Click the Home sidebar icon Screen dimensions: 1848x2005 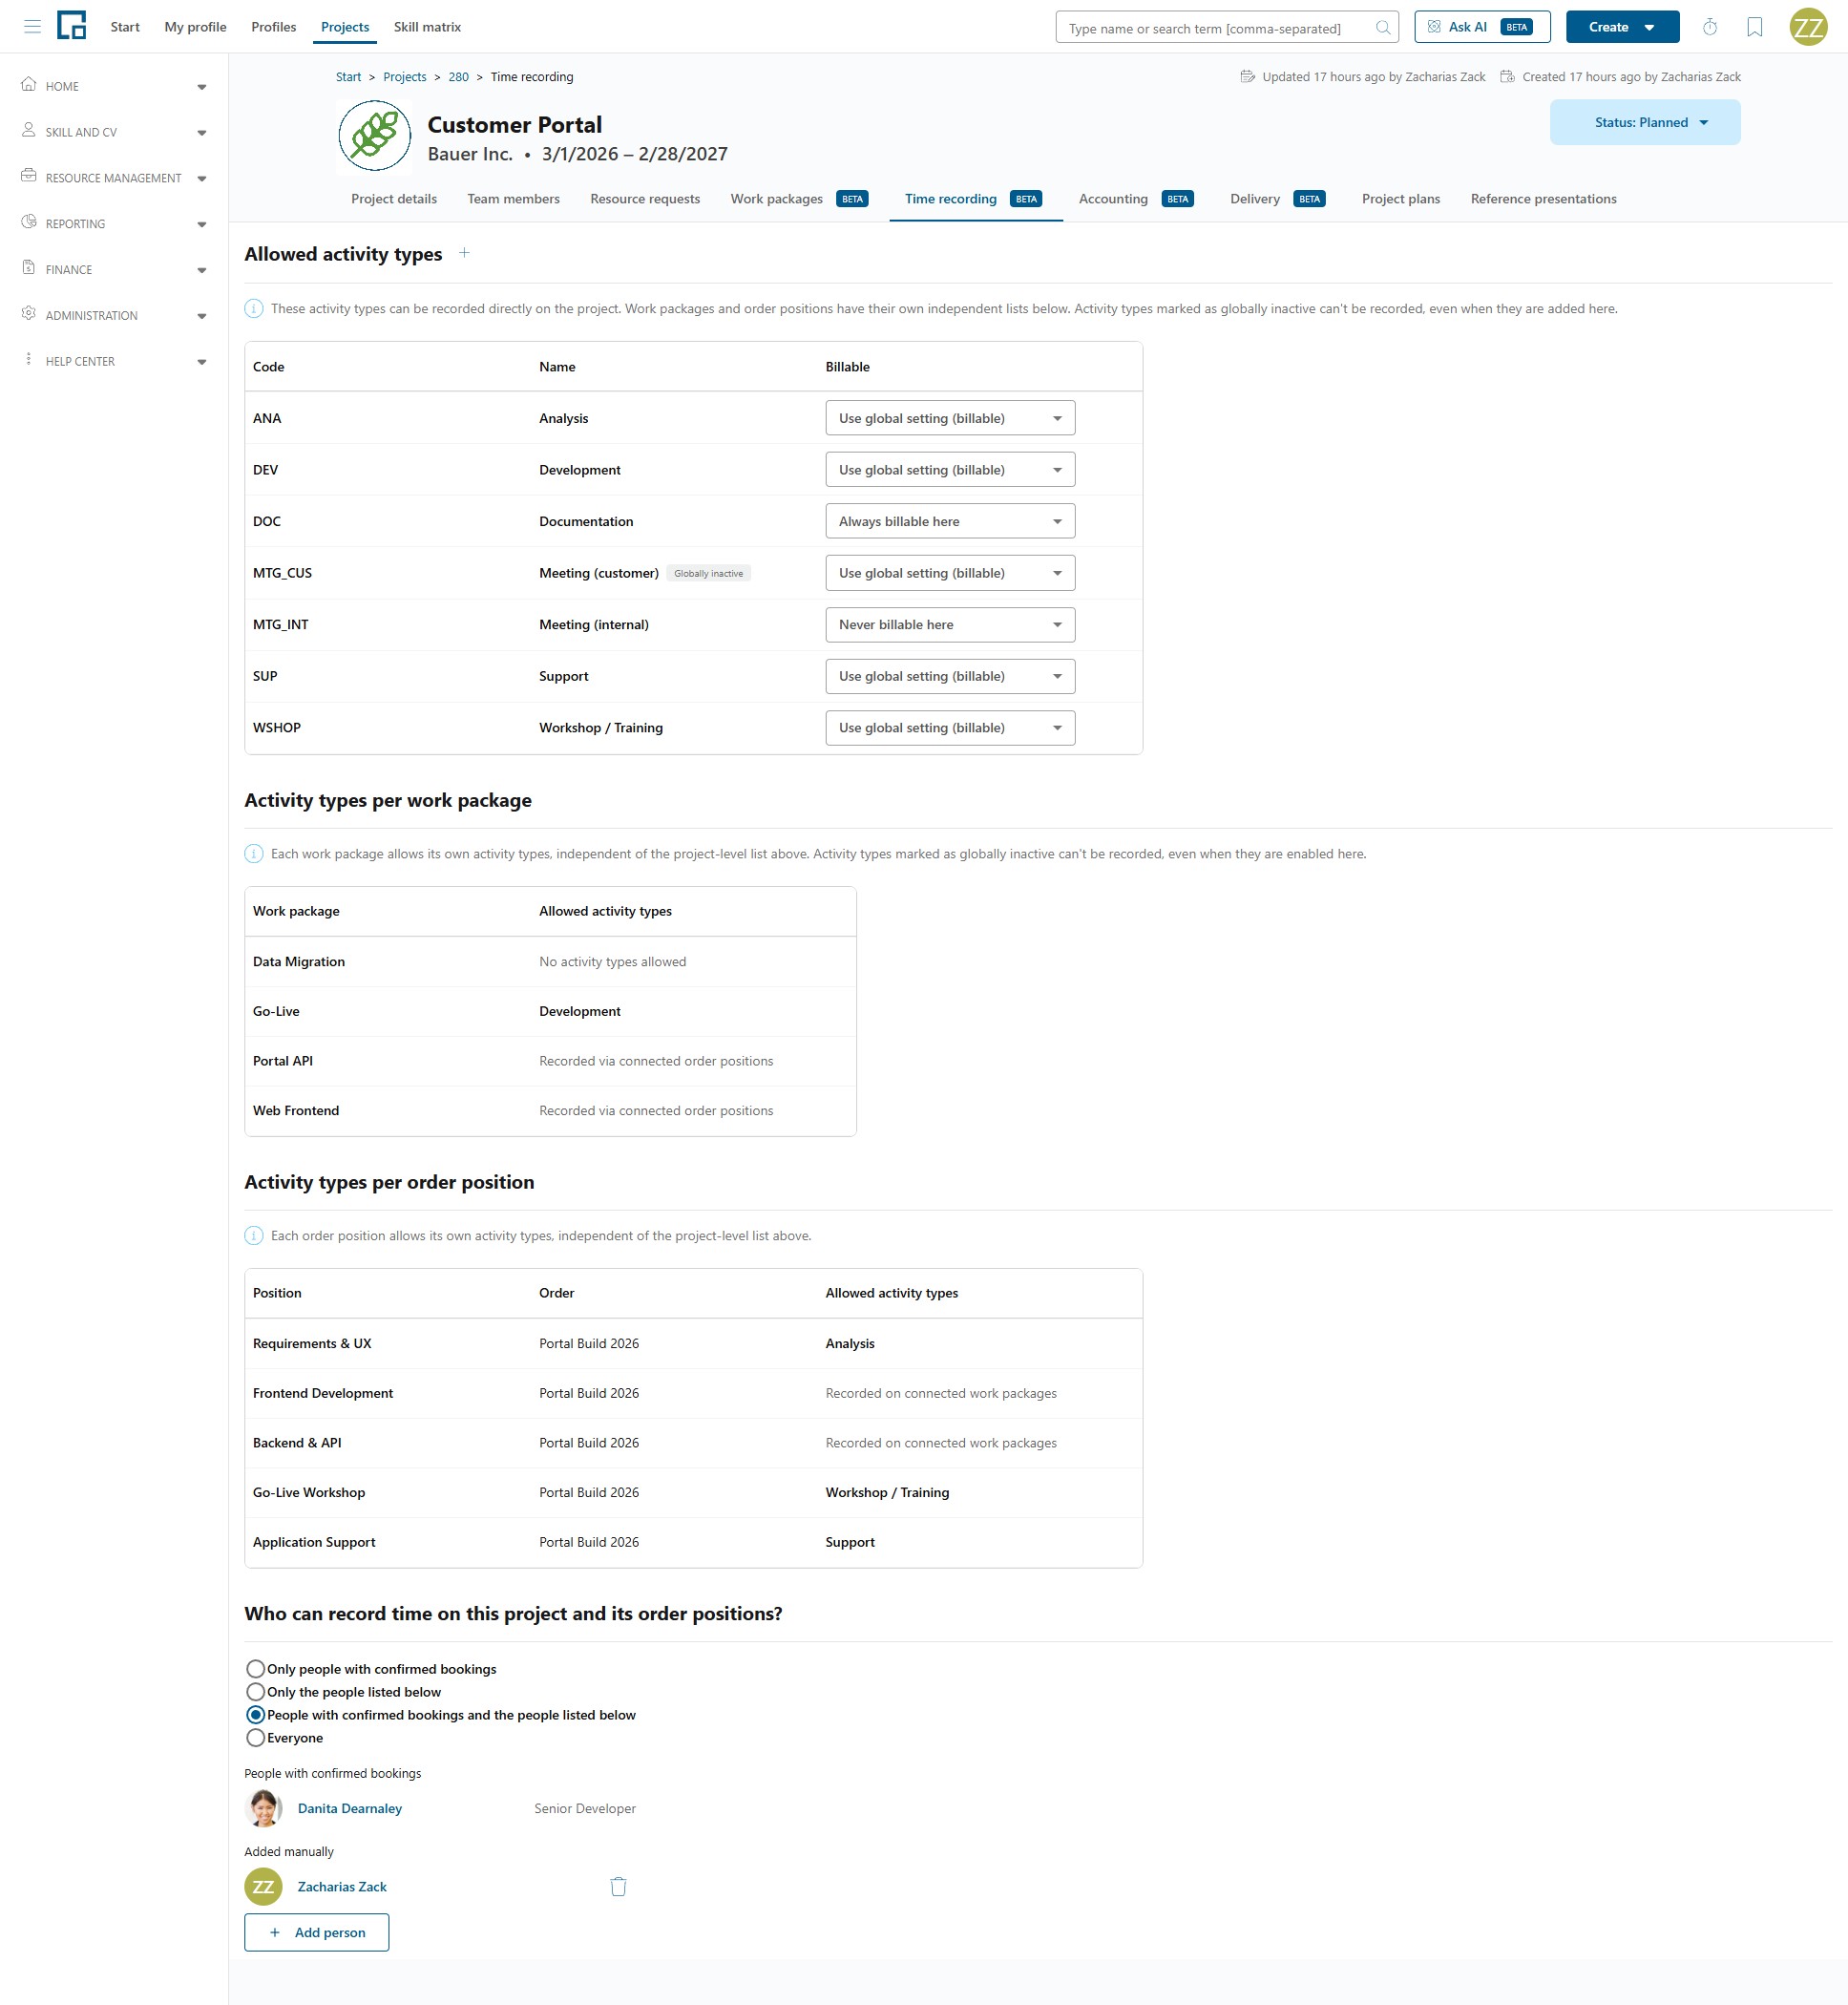click(29, 85)
